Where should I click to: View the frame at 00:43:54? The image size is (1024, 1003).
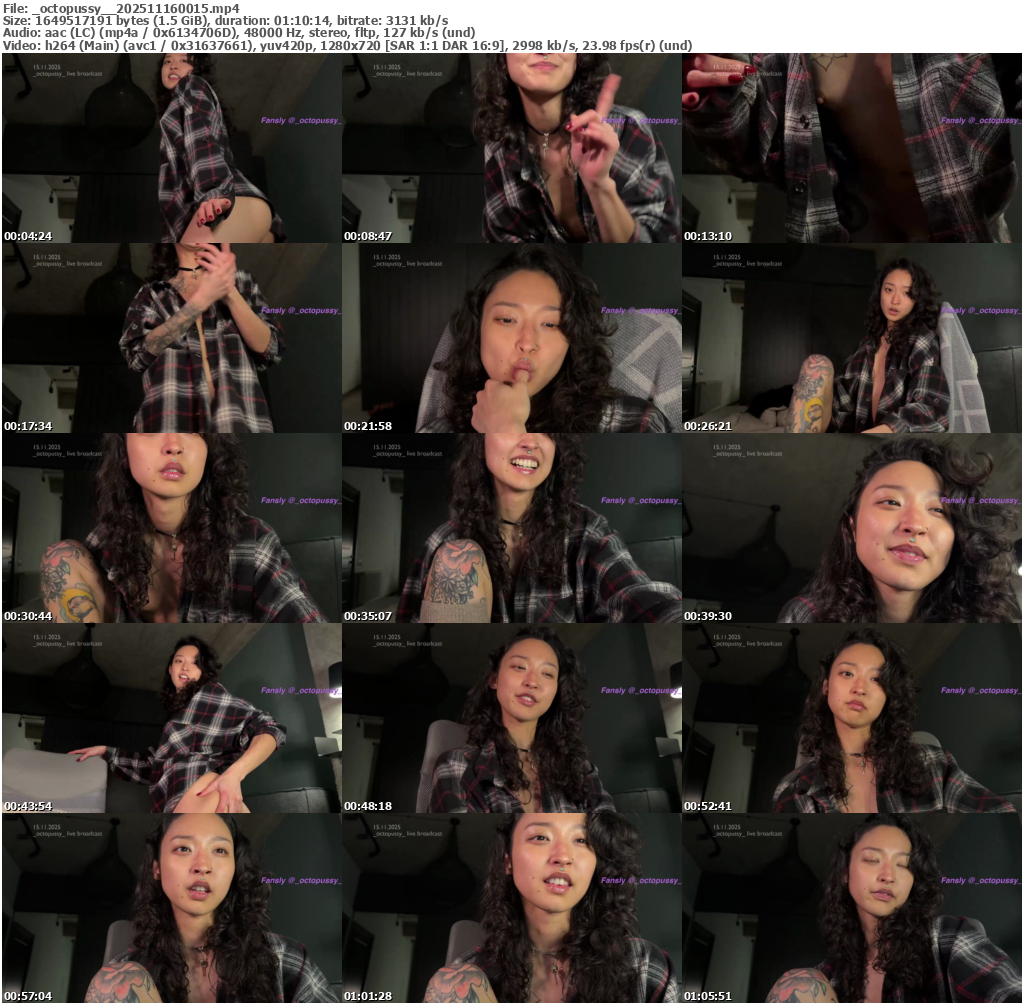172,718
